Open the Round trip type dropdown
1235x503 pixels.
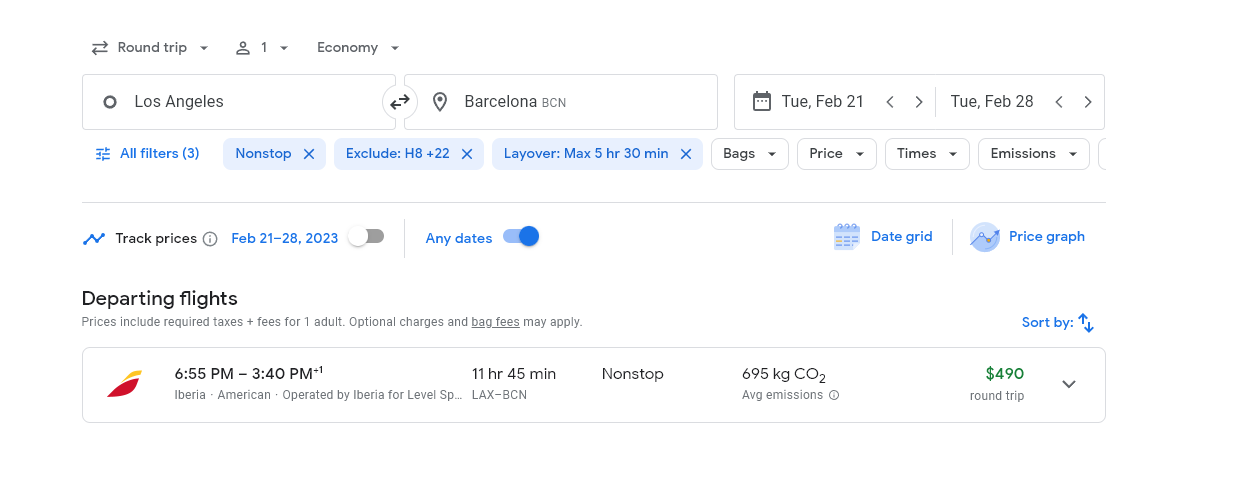(x=150, y=48)
